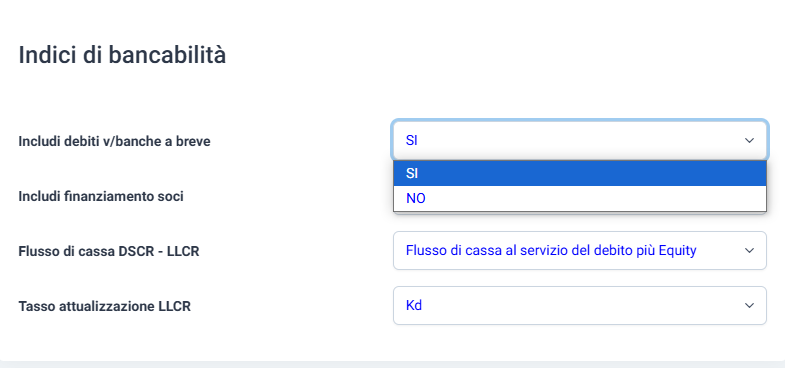Select SI in the open dropdown list
This screenshot has height=368, width=785.
pyautogui.click(x=580, y=174)
